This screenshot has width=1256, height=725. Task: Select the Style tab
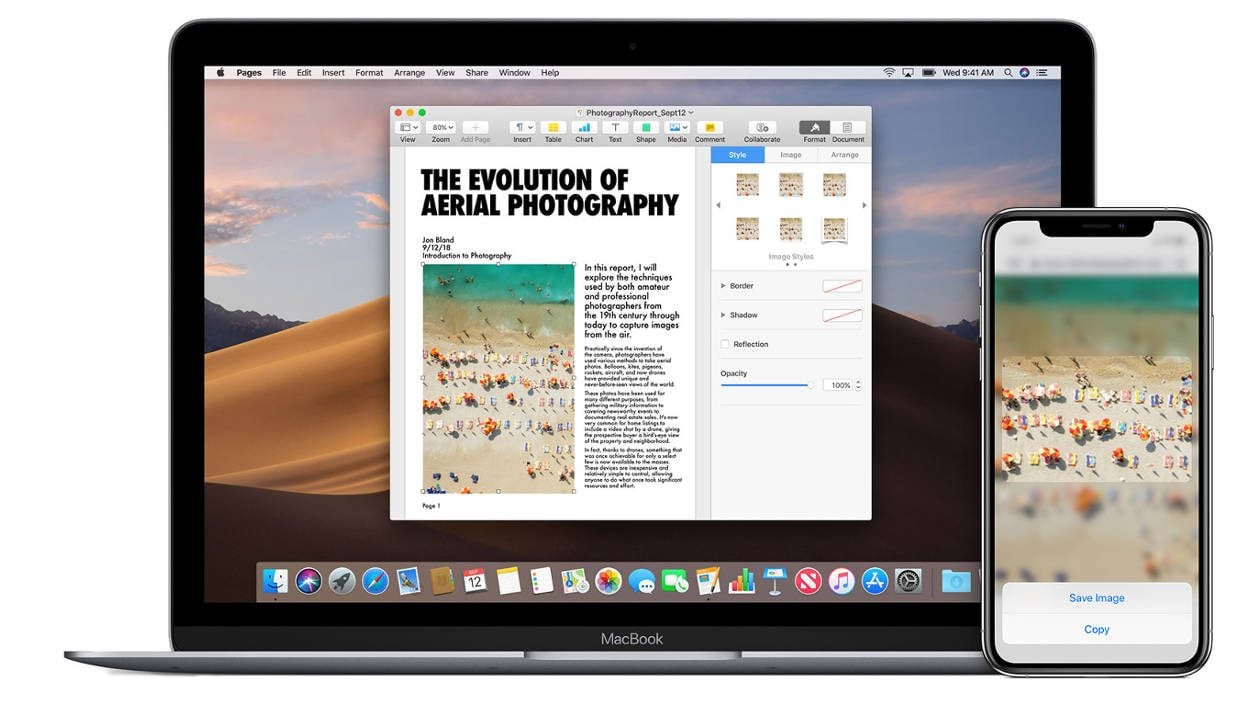[737, 155]
